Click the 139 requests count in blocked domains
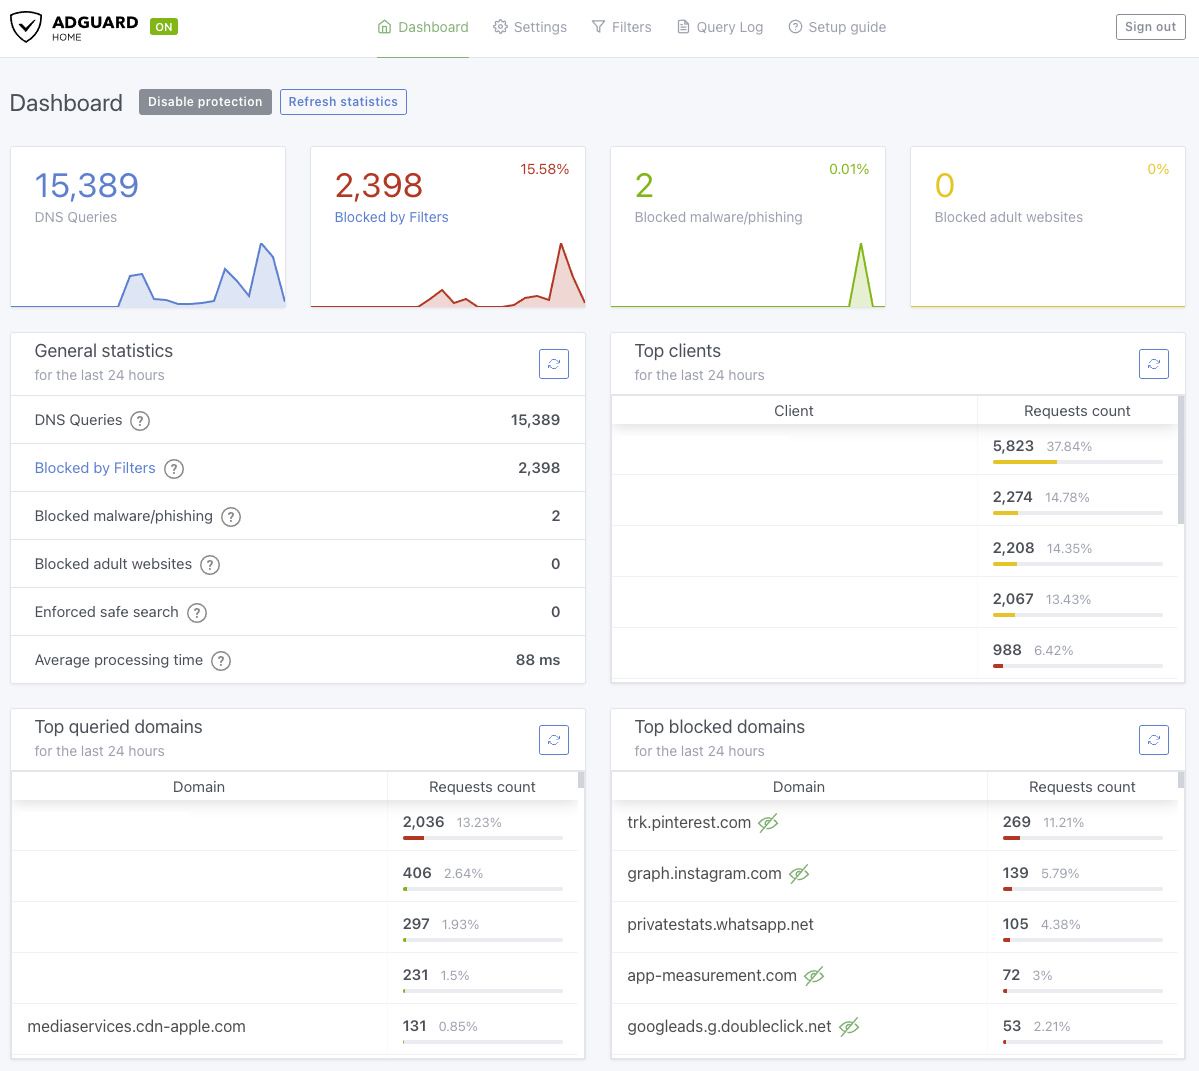Screen dimensions: 1199x1071 pyautogui.click(x=1015, y=873)
